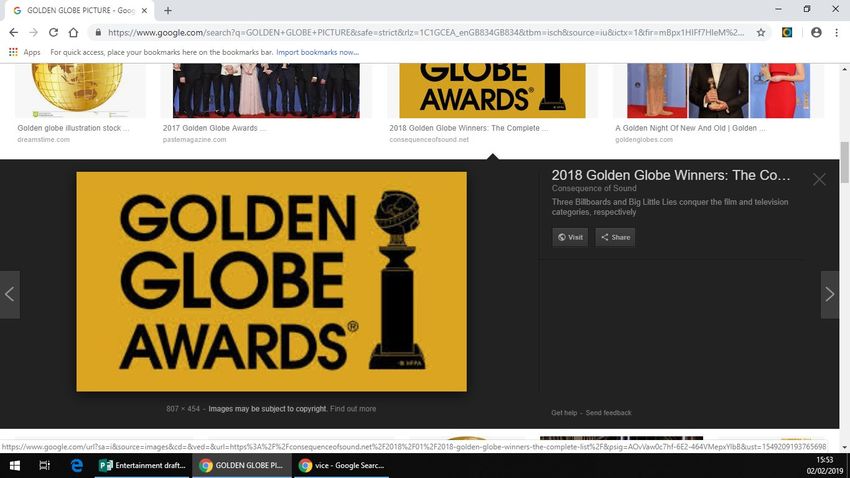Bookmark this page with the star icon
This screenshot has height=478, width=850.
point(761,33)
